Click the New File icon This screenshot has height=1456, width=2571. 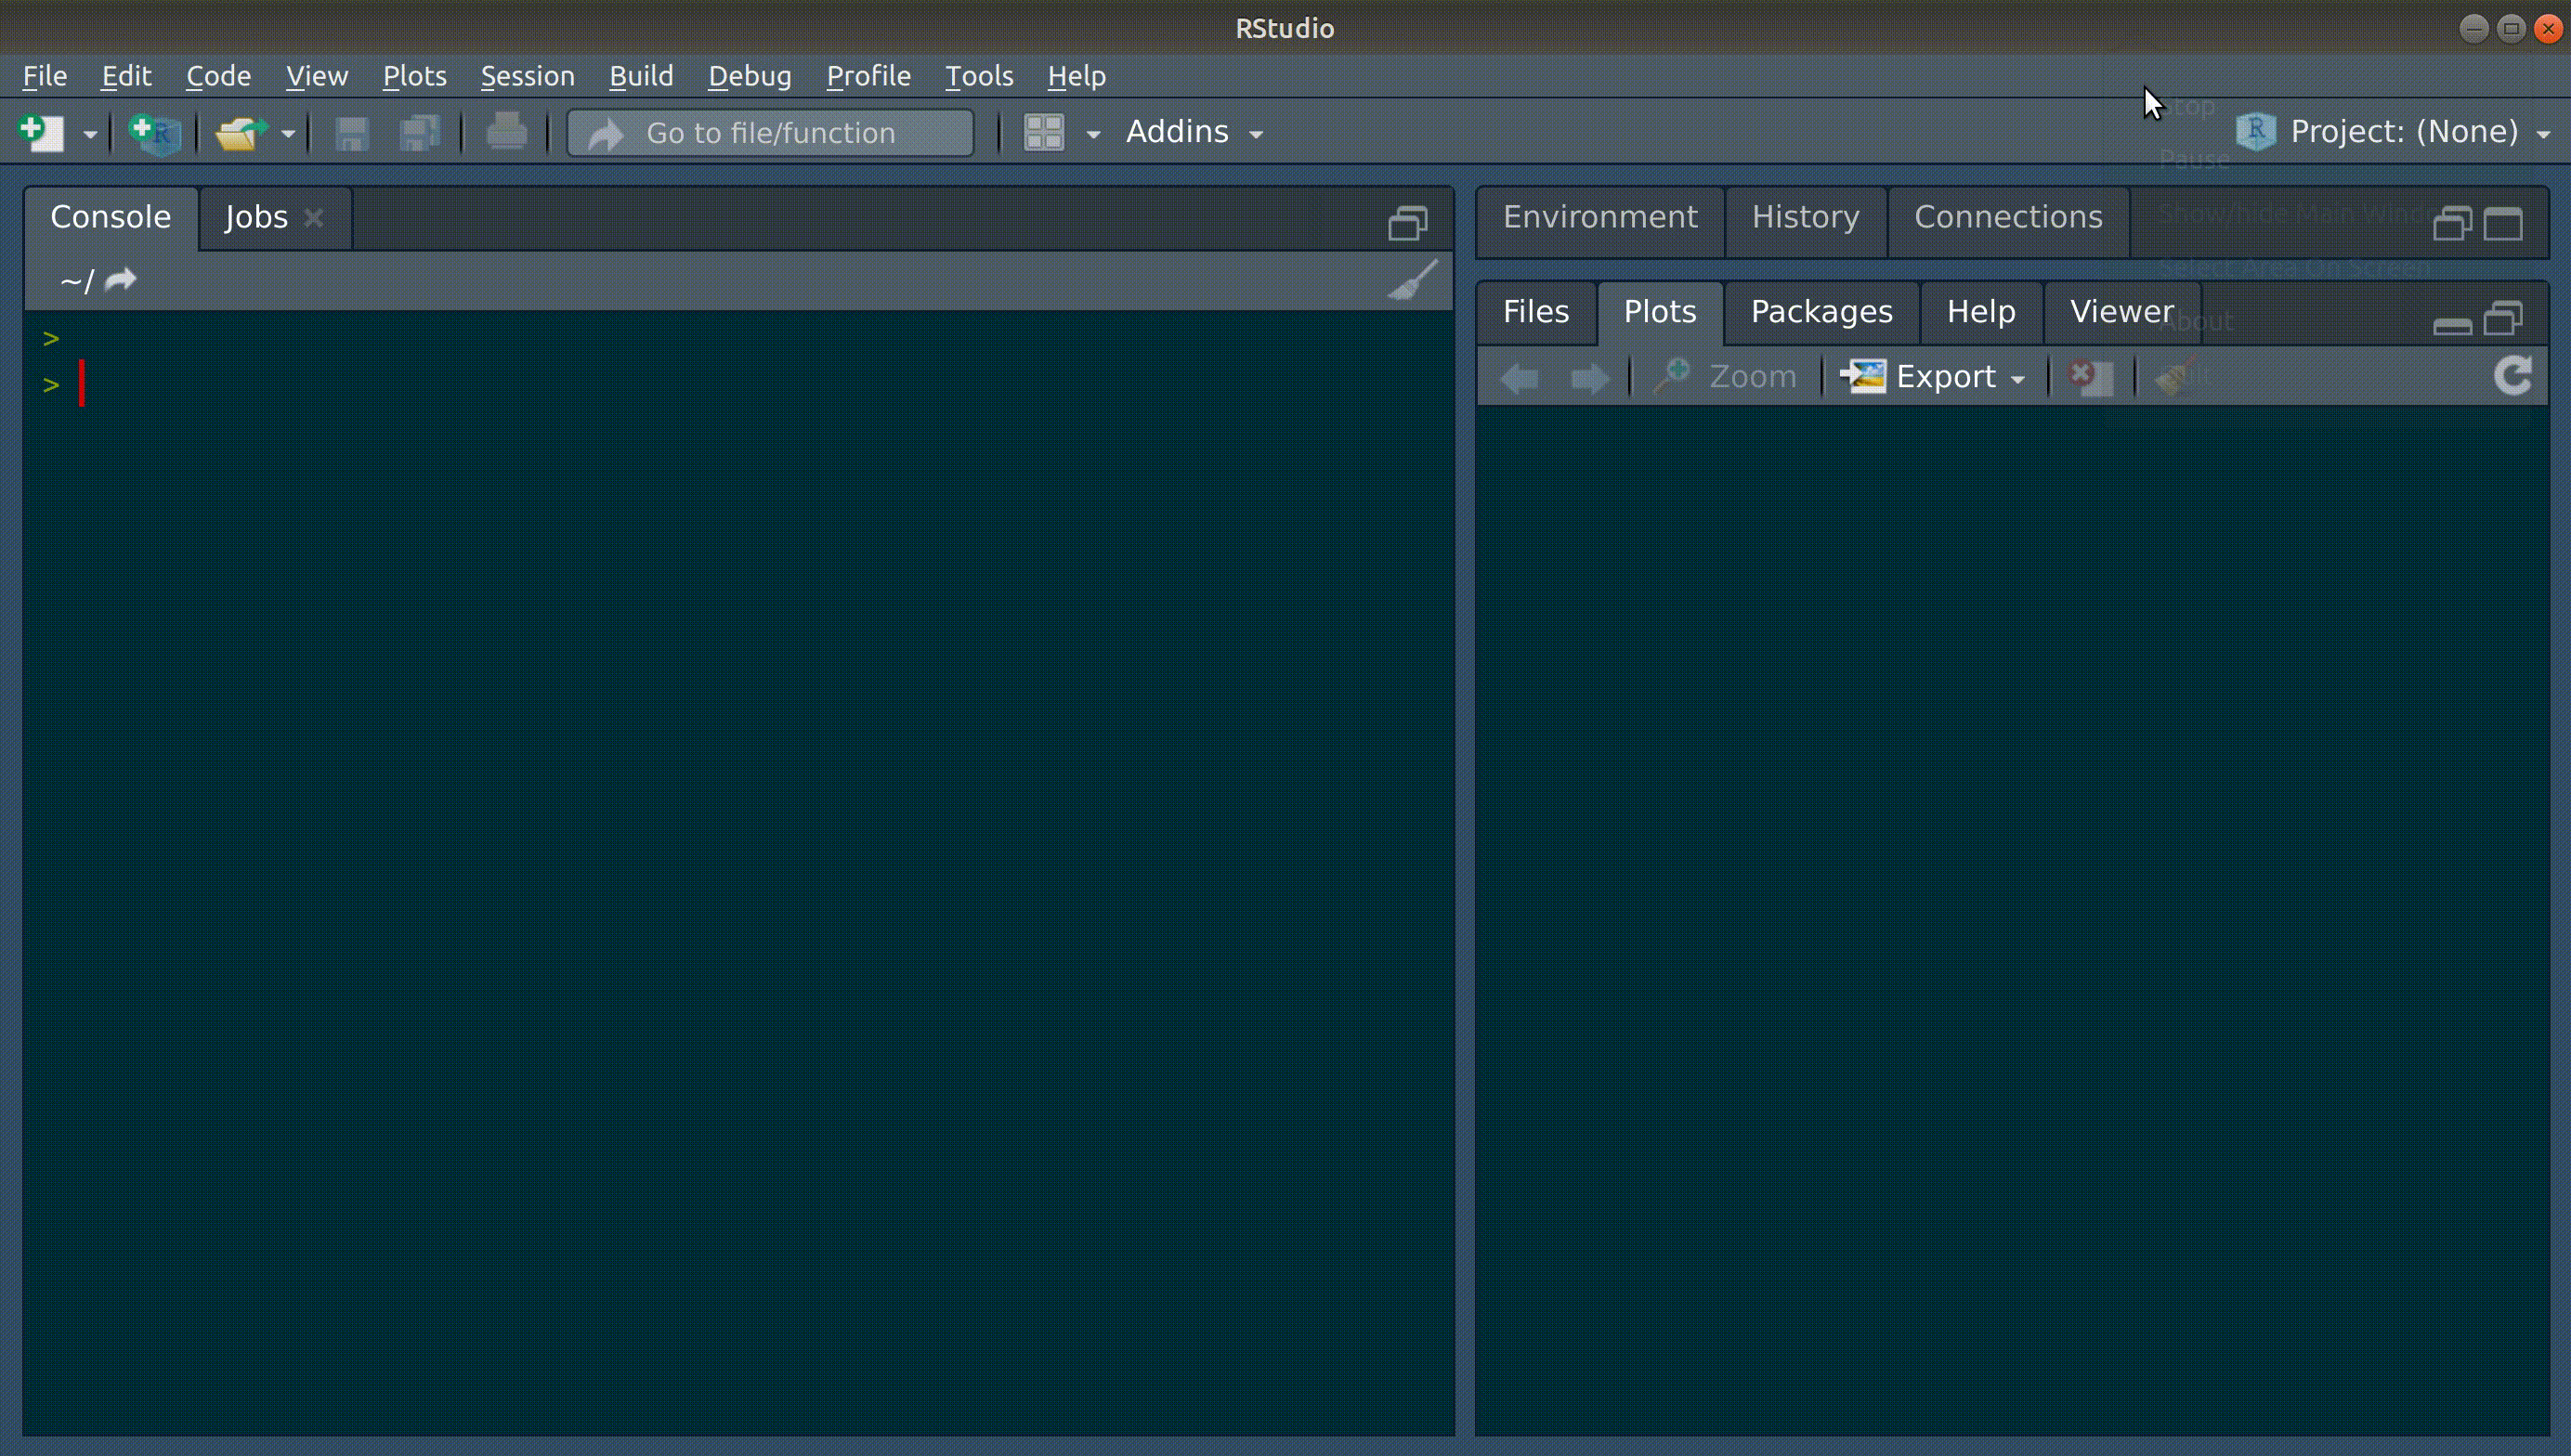(x=42, y=133)
